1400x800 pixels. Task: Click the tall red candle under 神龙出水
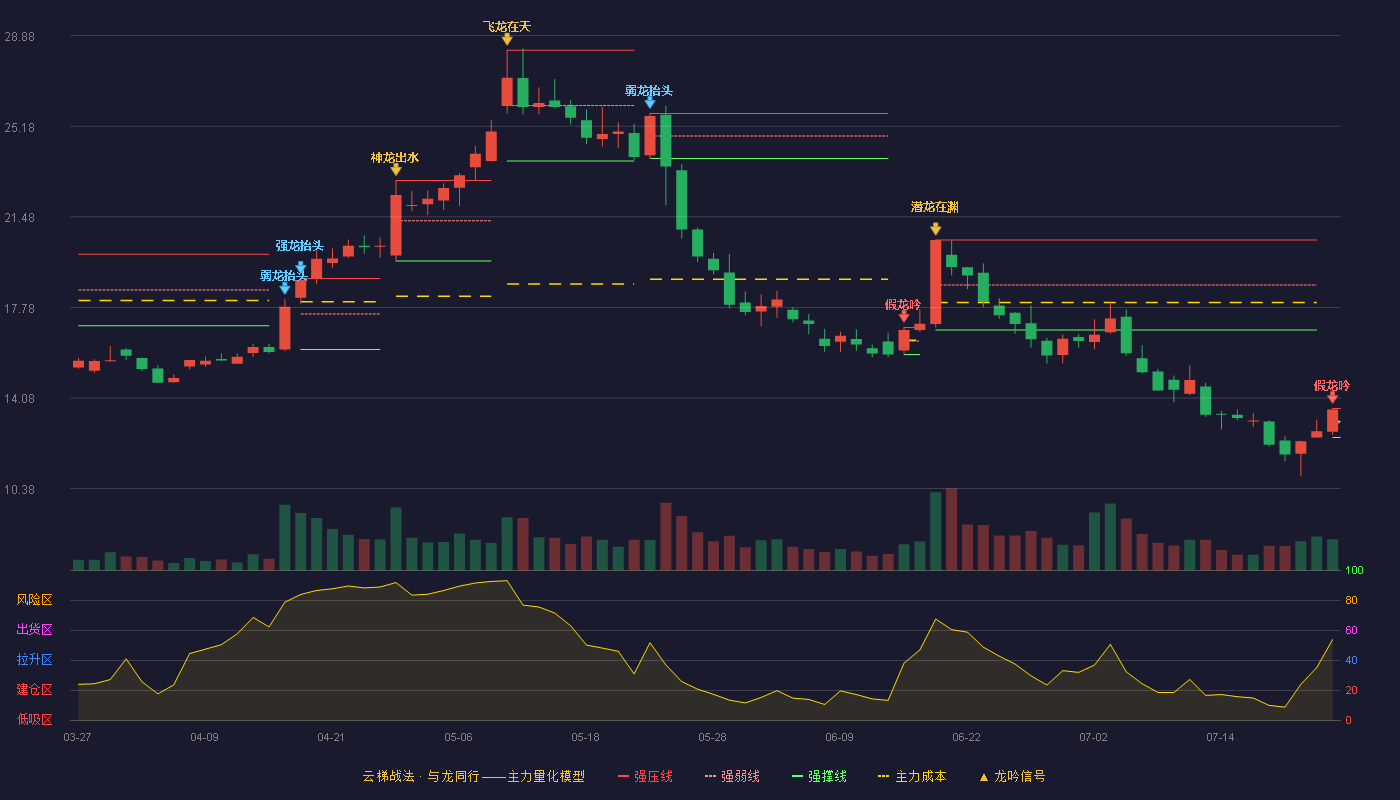point(396,225)
